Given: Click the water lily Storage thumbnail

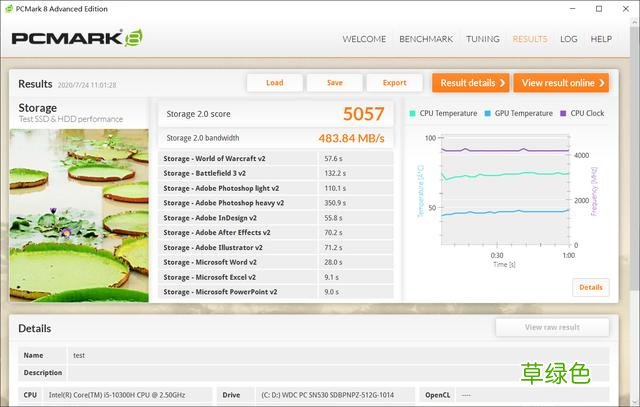Looking at the screenshot, I should pyautogui.click(x=79, y=216).
